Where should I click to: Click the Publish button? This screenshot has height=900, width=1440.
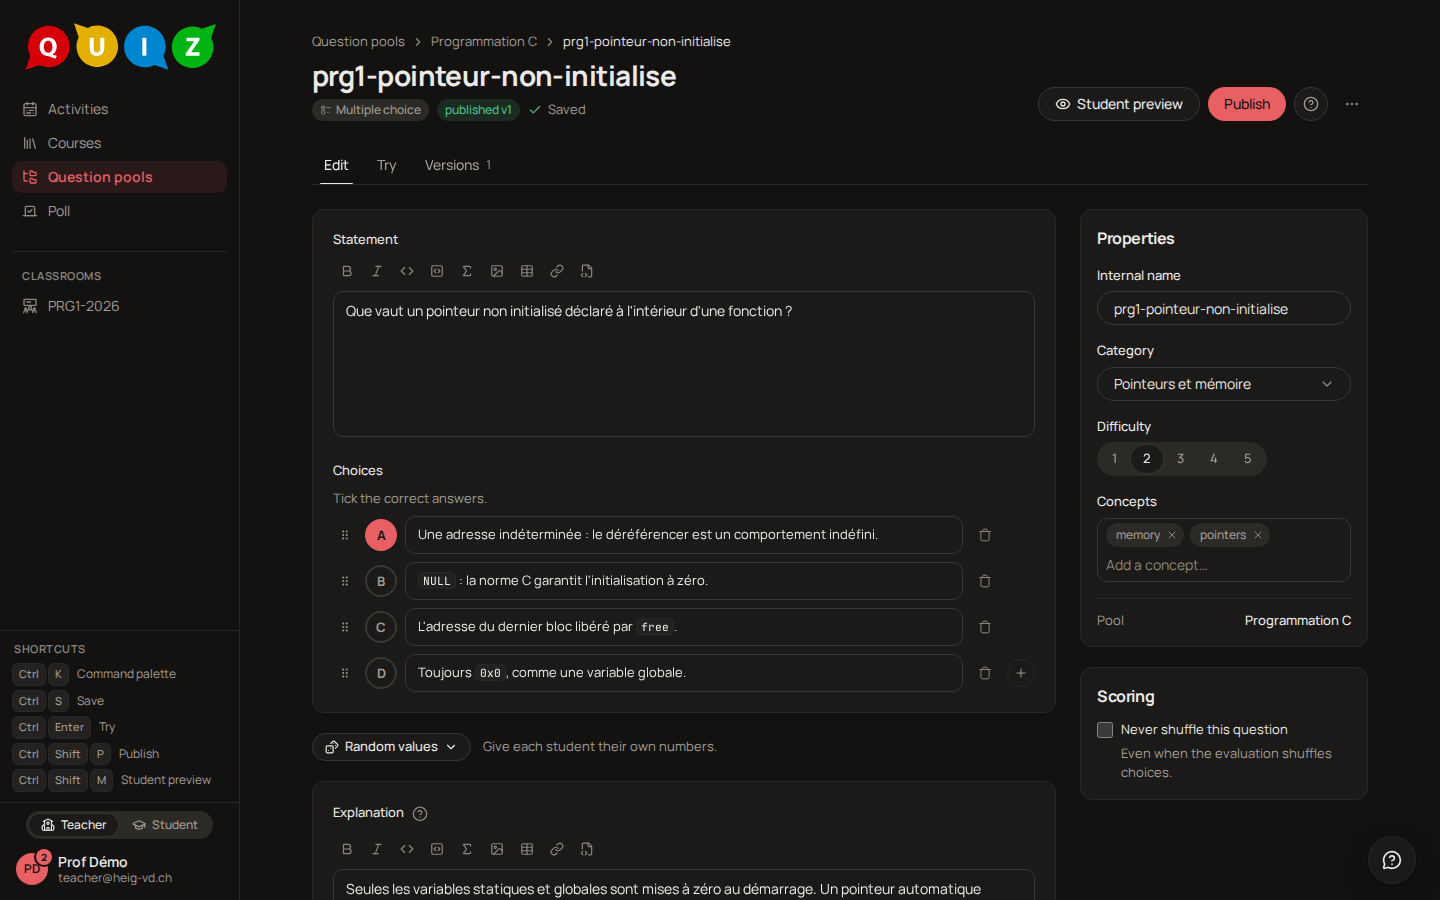[x=1247, y=104]
